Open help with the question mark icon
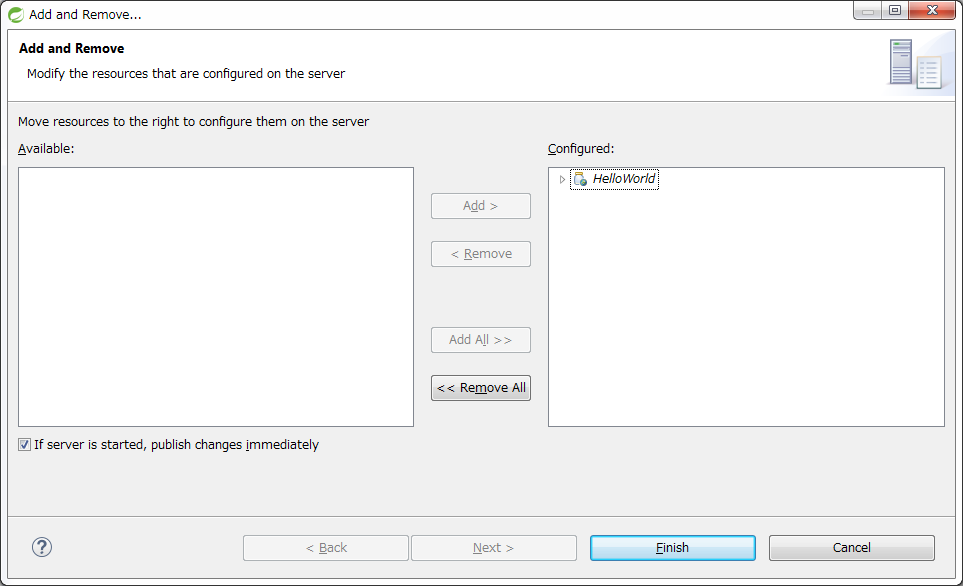Viewport: 963px width, 586px height. (42, 547)
